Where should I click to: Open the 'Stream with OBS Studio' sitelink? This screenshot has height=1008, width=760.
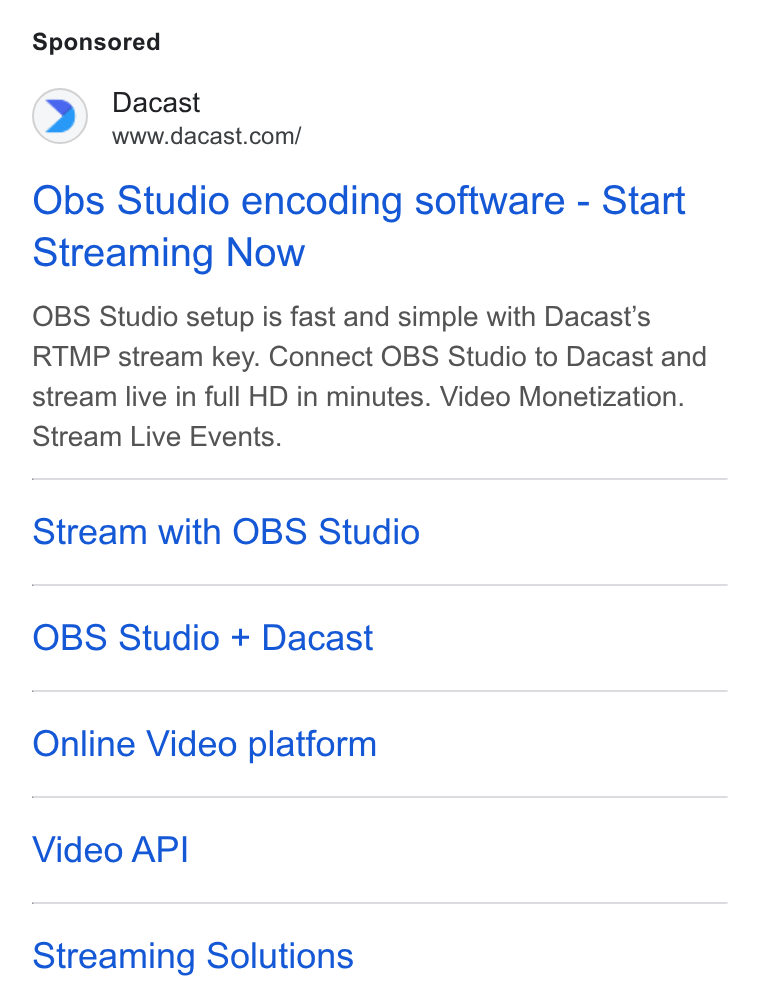click(226, 532)
